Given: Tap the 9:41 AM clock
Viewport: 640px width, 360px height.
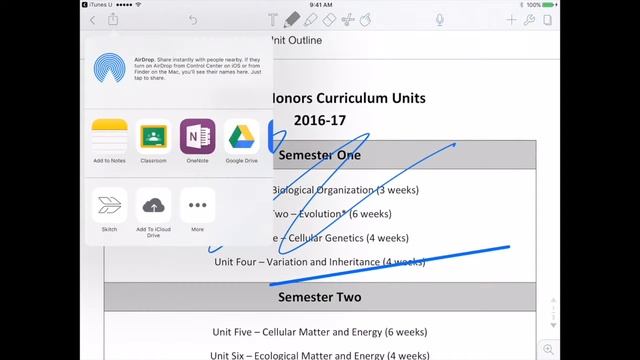Looking at the screenshot, I should pyautogui.click(x=321, y=4).
